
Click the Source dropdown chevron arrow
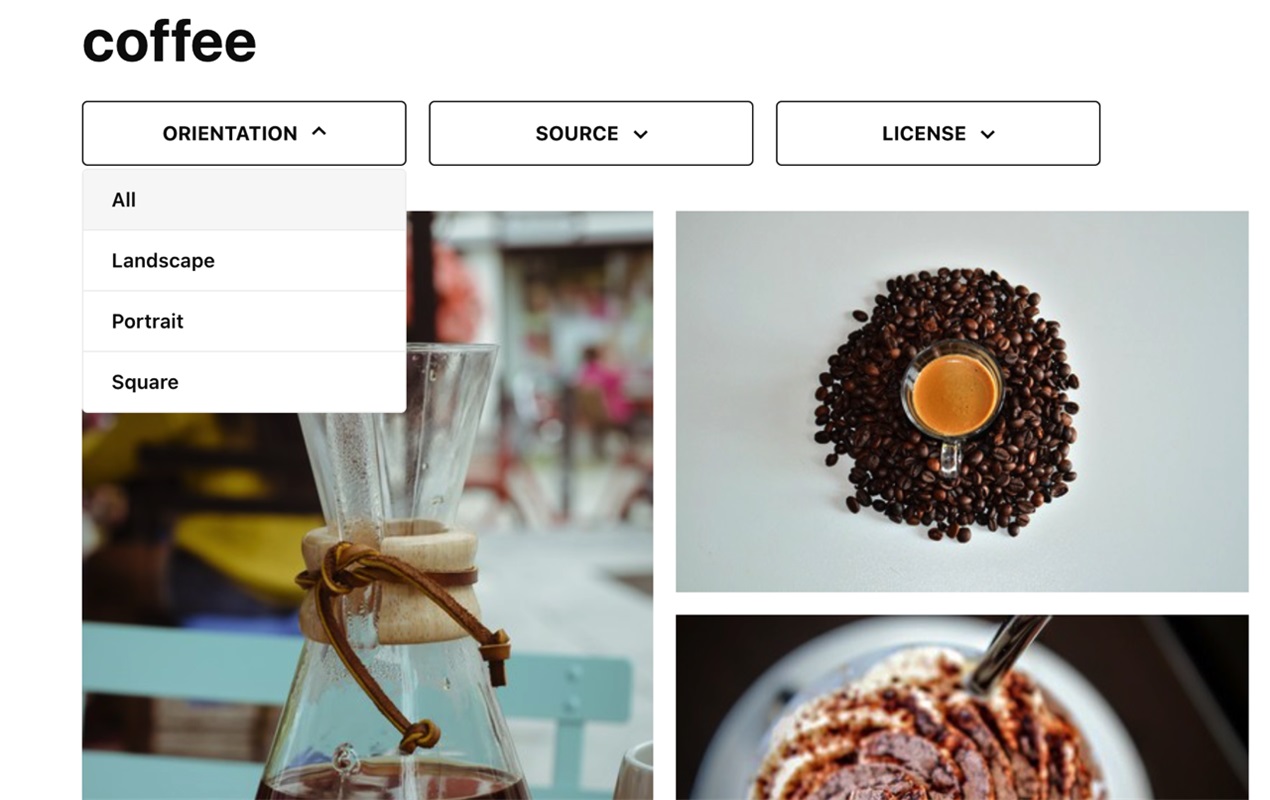coord(641,134)
